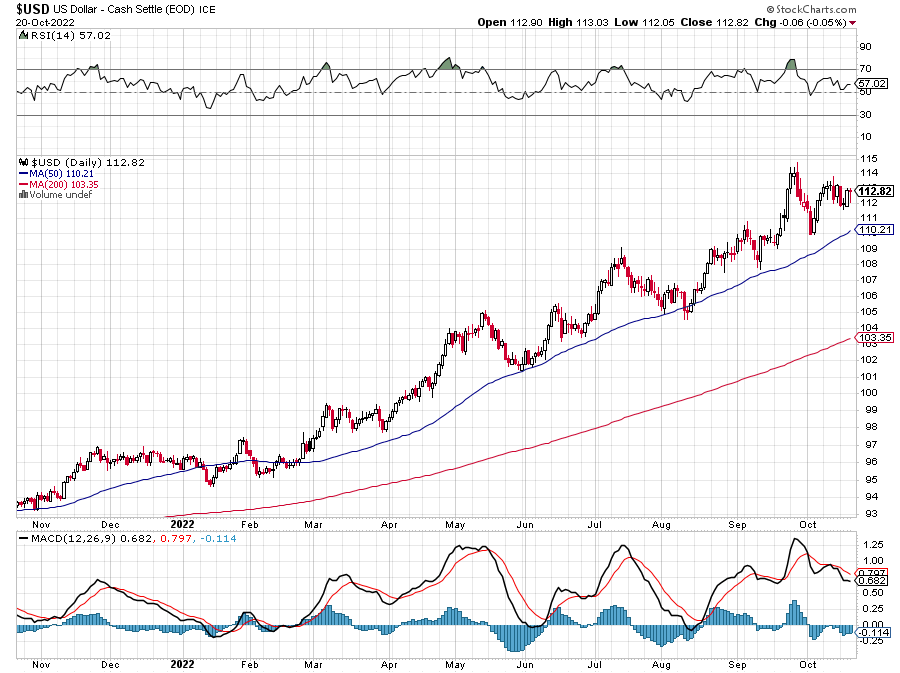900x673 pixels.
Task: Click the Chg -0.06 (-0.05%) text
Action: coord(800,22)
